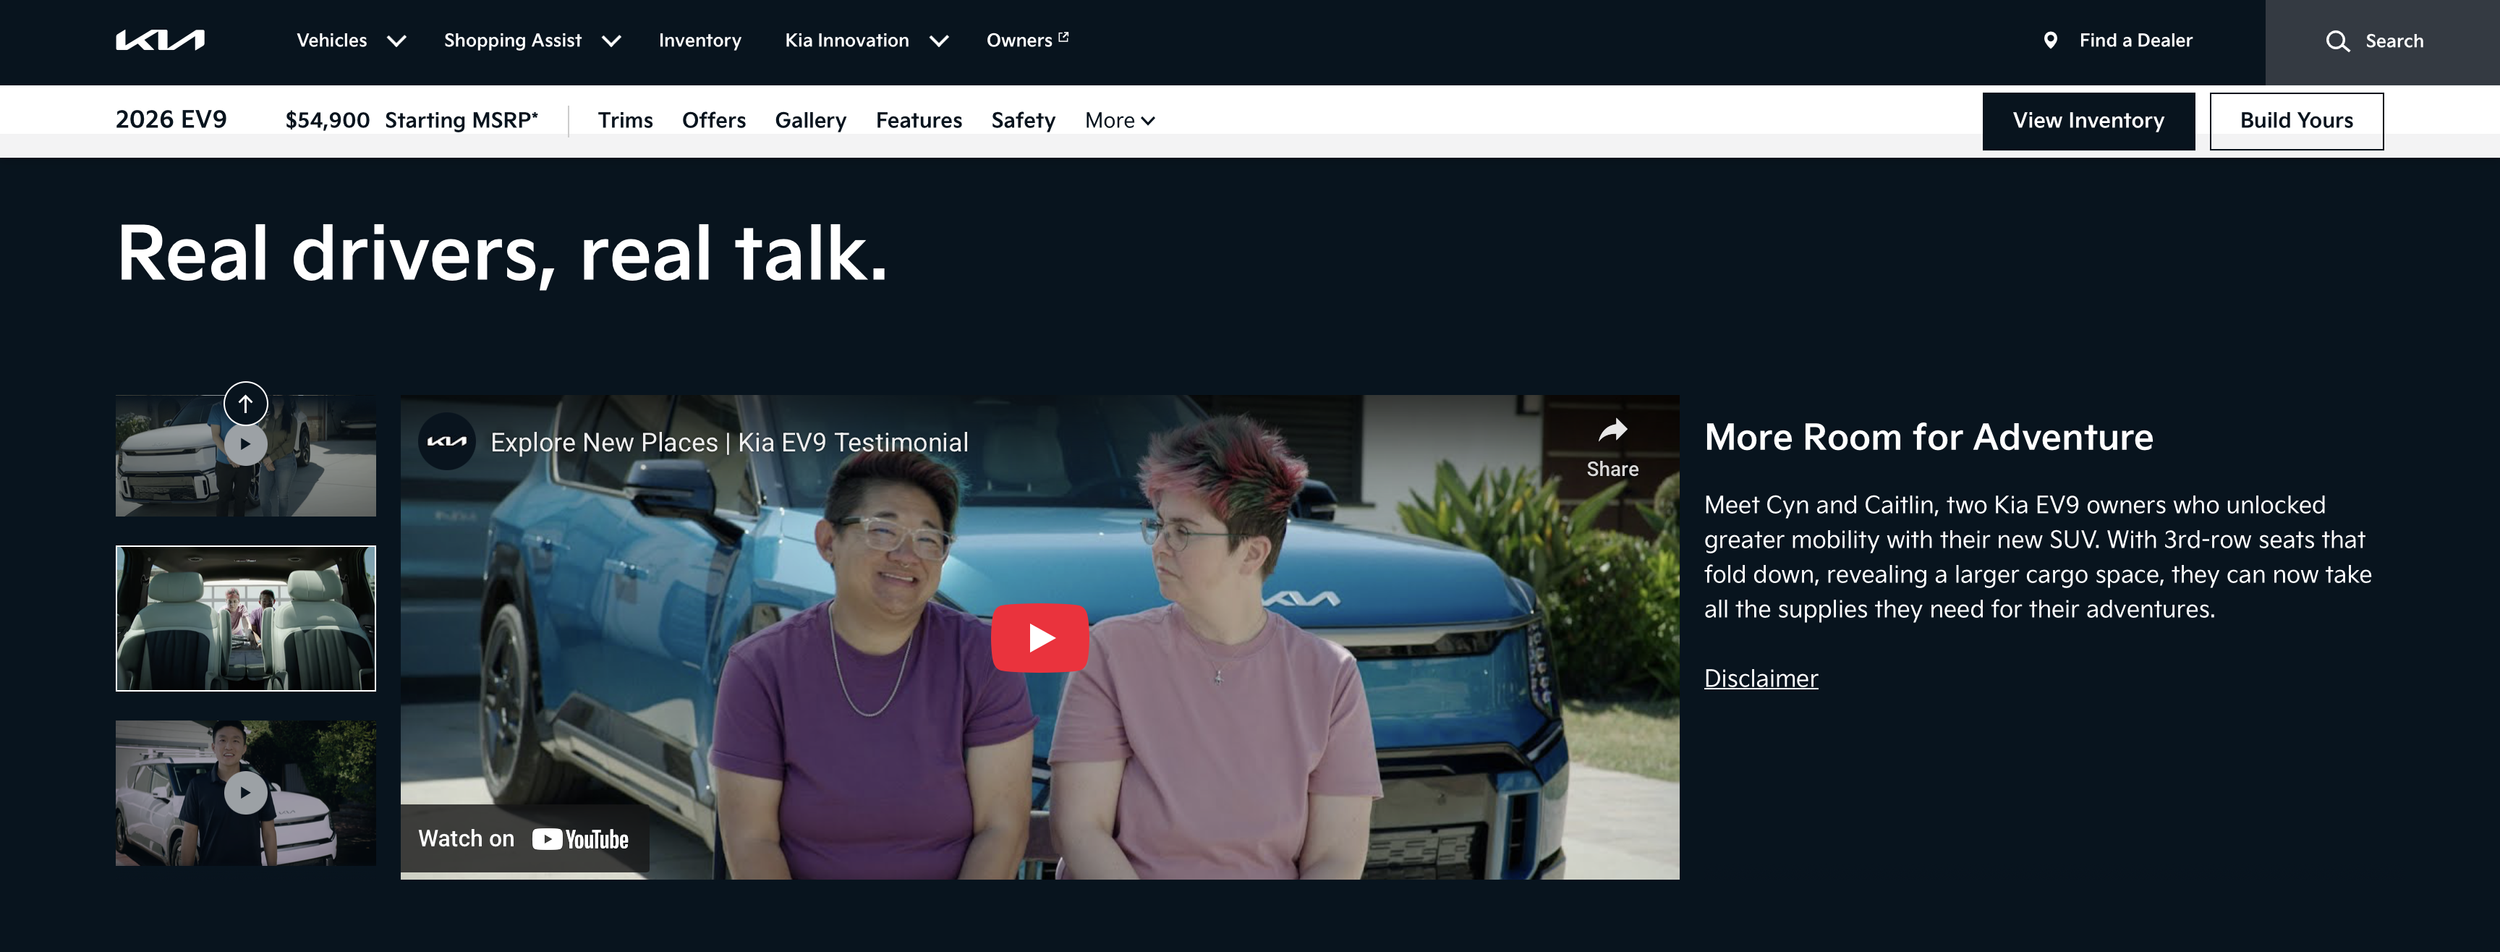
Task: Expand the Vehicles menu chevron
Action: tap(396, 41)
